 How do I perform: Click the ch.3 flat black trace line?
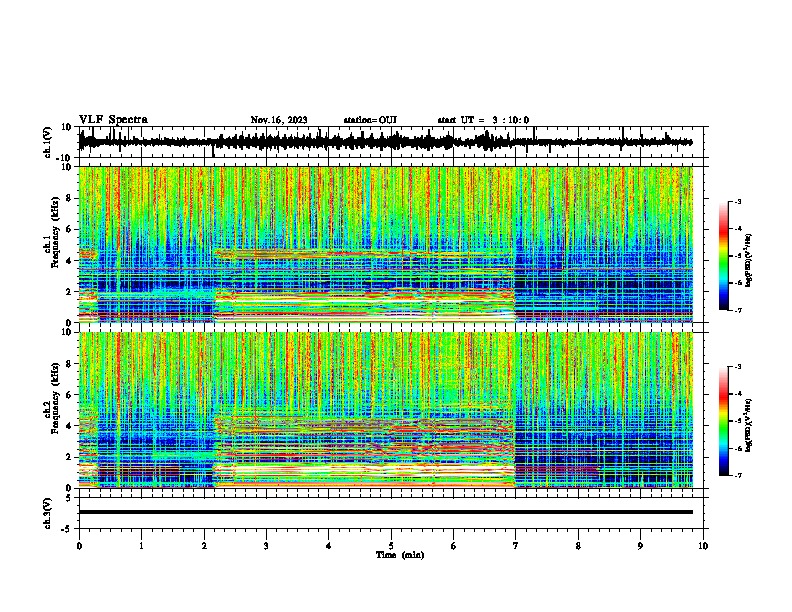click(385, 512)
